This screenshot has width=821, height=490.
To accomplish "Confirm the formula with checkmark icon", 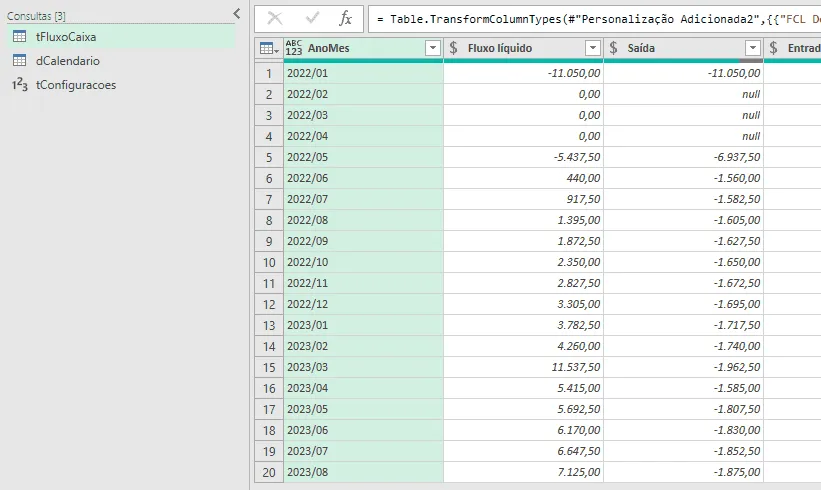I will click(313, 19).
